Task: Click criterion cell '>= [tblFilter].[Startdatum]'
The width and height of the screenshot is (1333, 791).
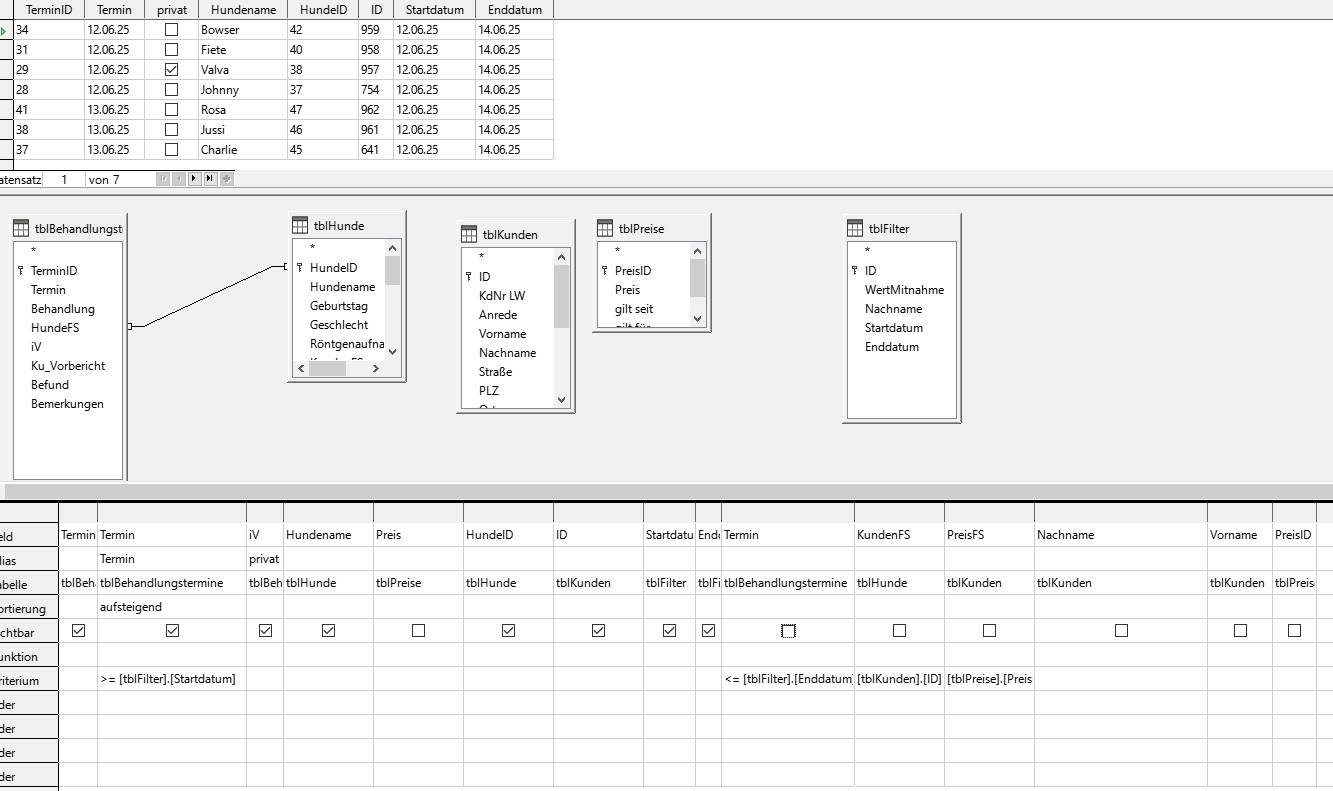Action: coord(170,679)
